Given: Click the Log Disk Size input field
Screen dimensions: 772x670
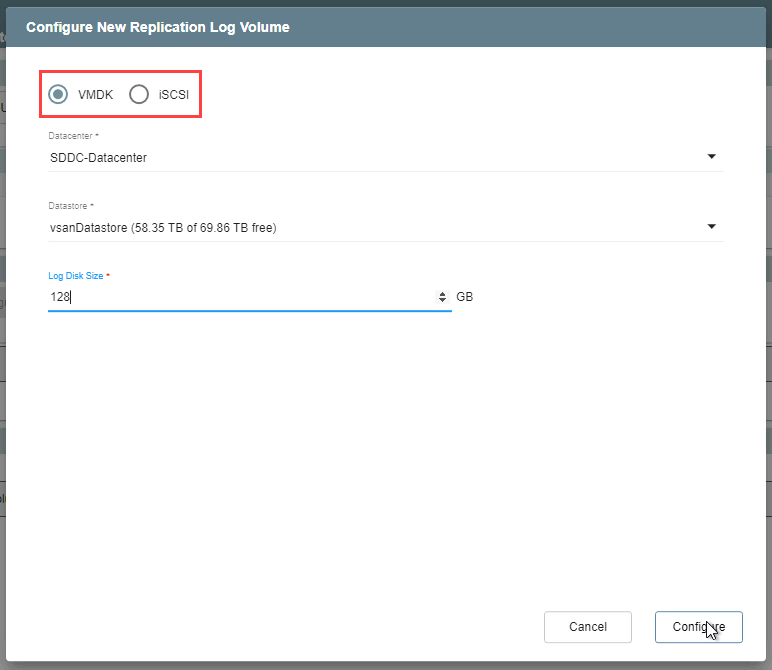Looking at the screenshot, I should [240, 297].
